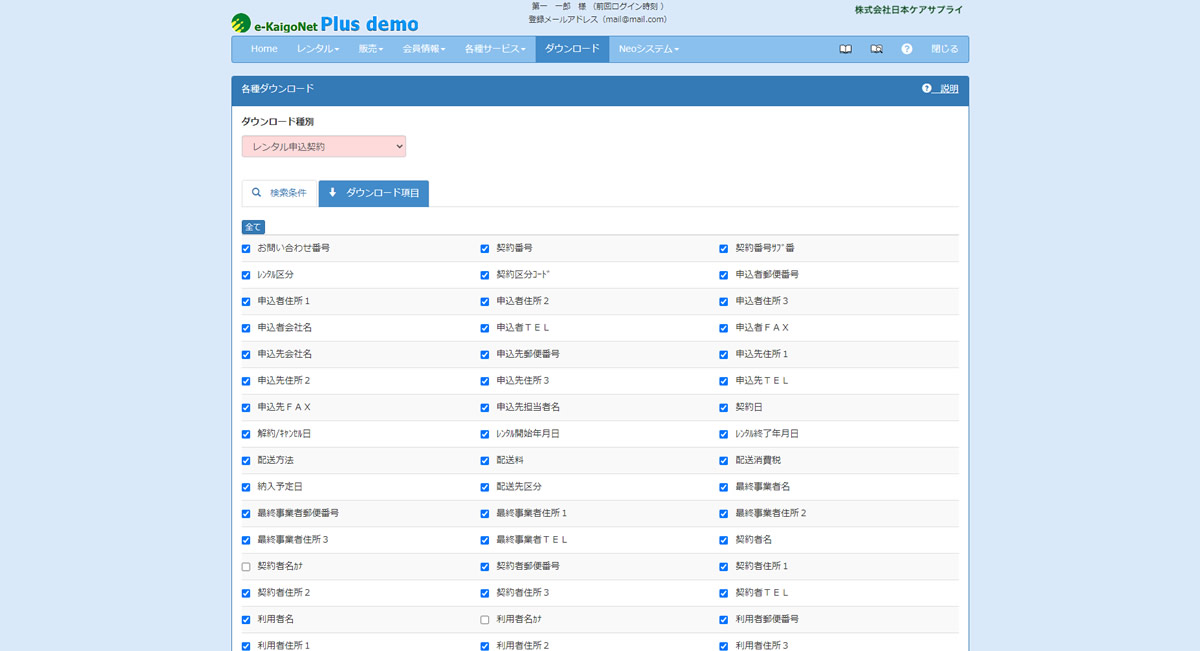Toggle the 契約区分ｺｰﾄﾞ checkbox
The width and height of the screenshot is (1200, 651).
[485, 275]
